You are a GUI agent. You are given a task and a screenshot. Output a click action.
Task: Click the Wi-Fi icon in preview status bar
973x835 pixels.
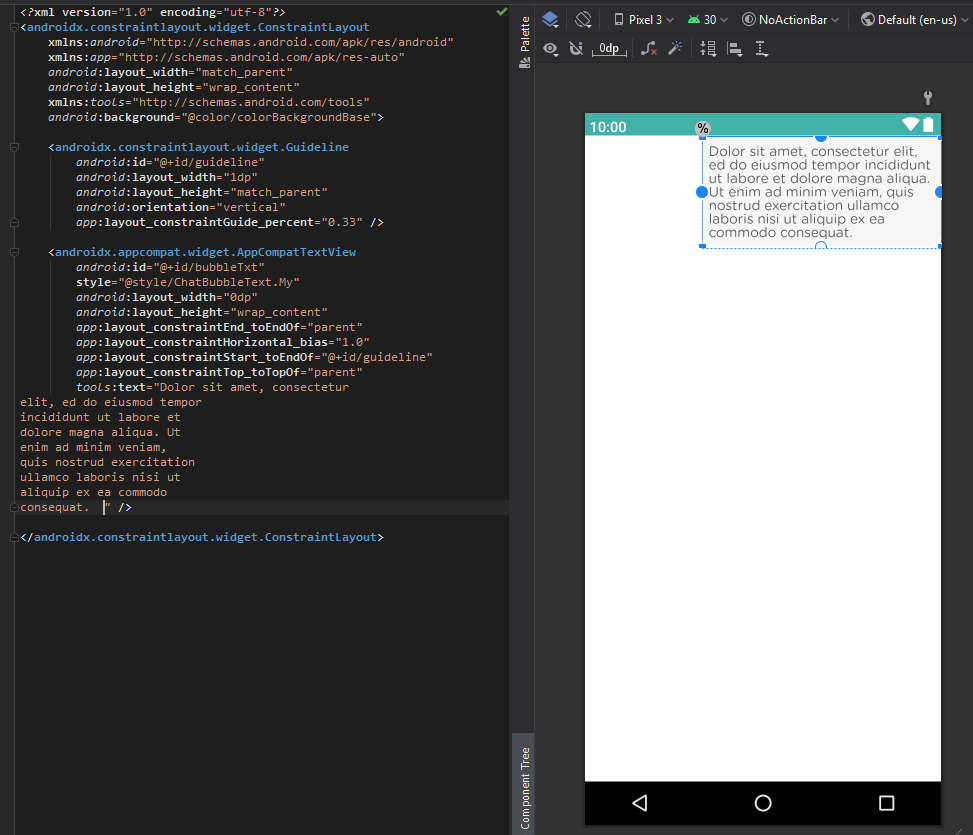click(910, 124)
